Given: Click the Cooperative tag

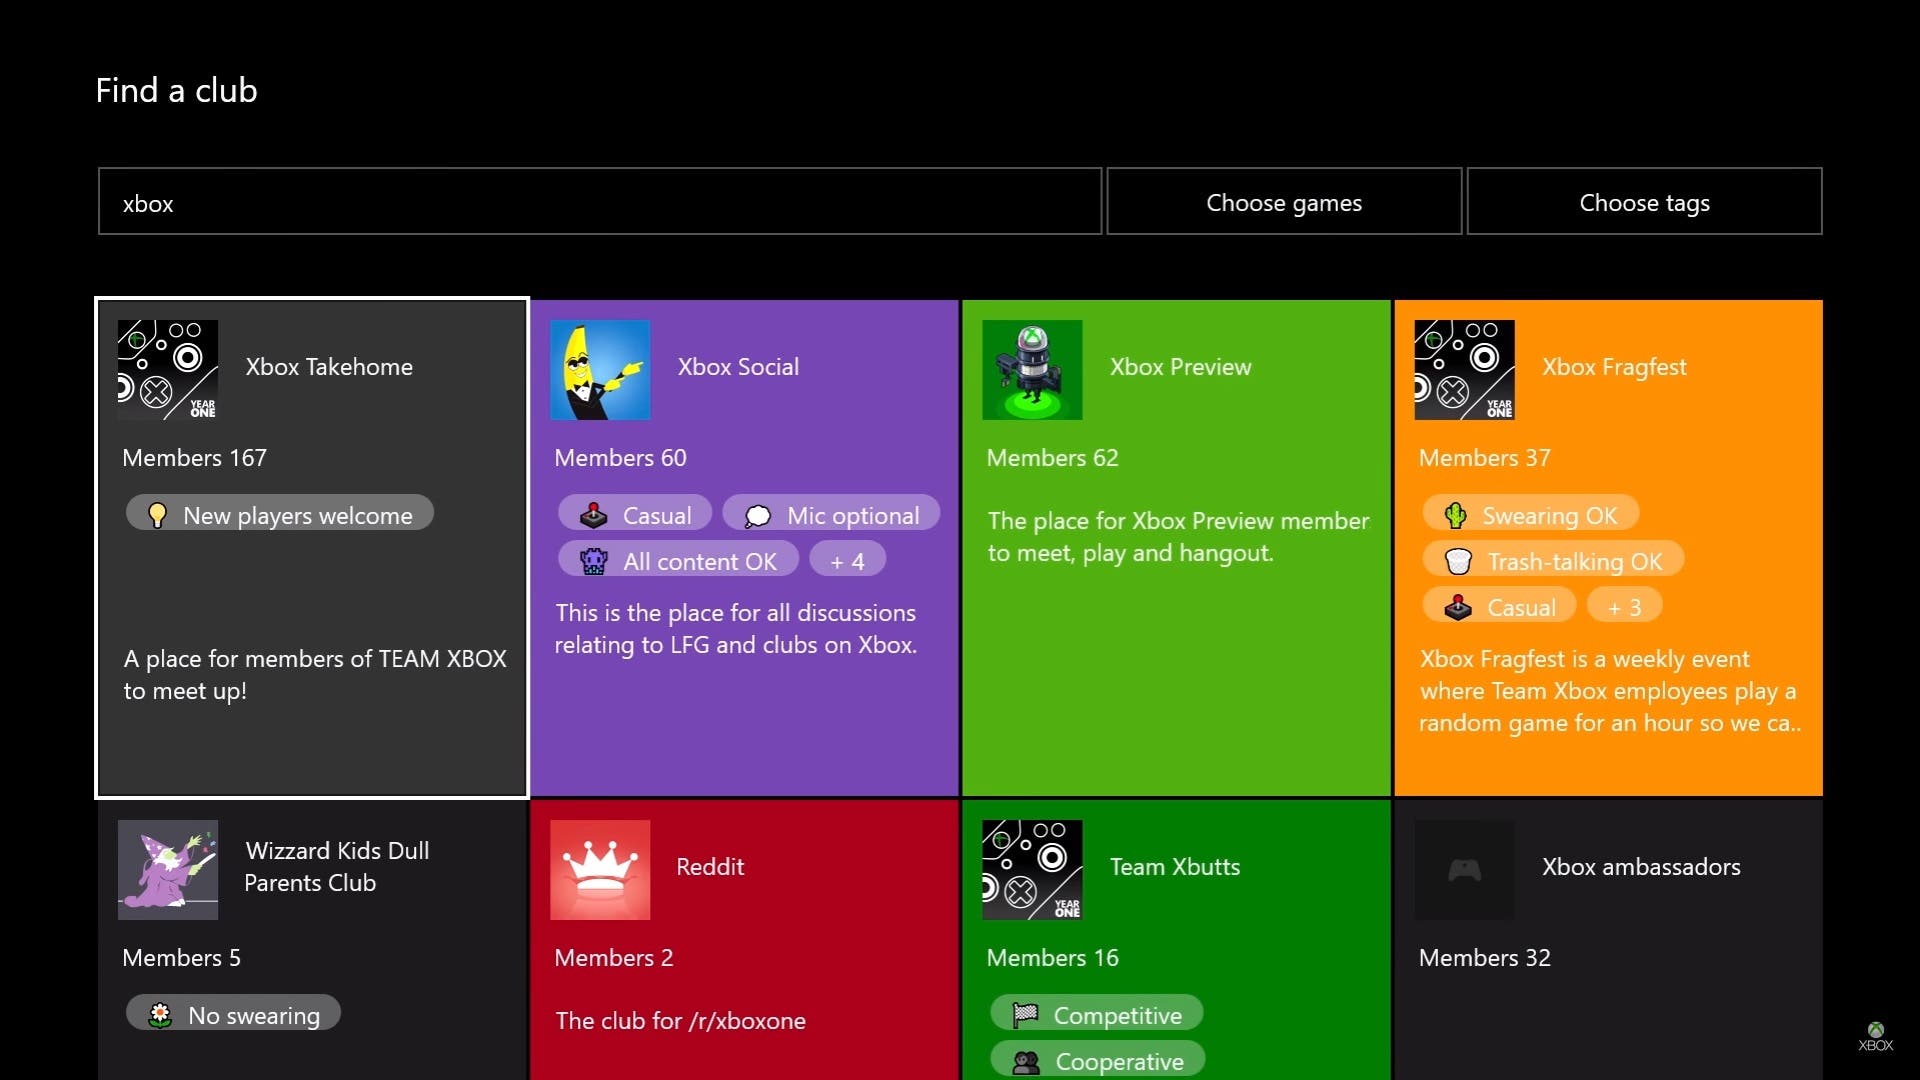Looking at the screenshot, I should [x=1098, y=1060].
